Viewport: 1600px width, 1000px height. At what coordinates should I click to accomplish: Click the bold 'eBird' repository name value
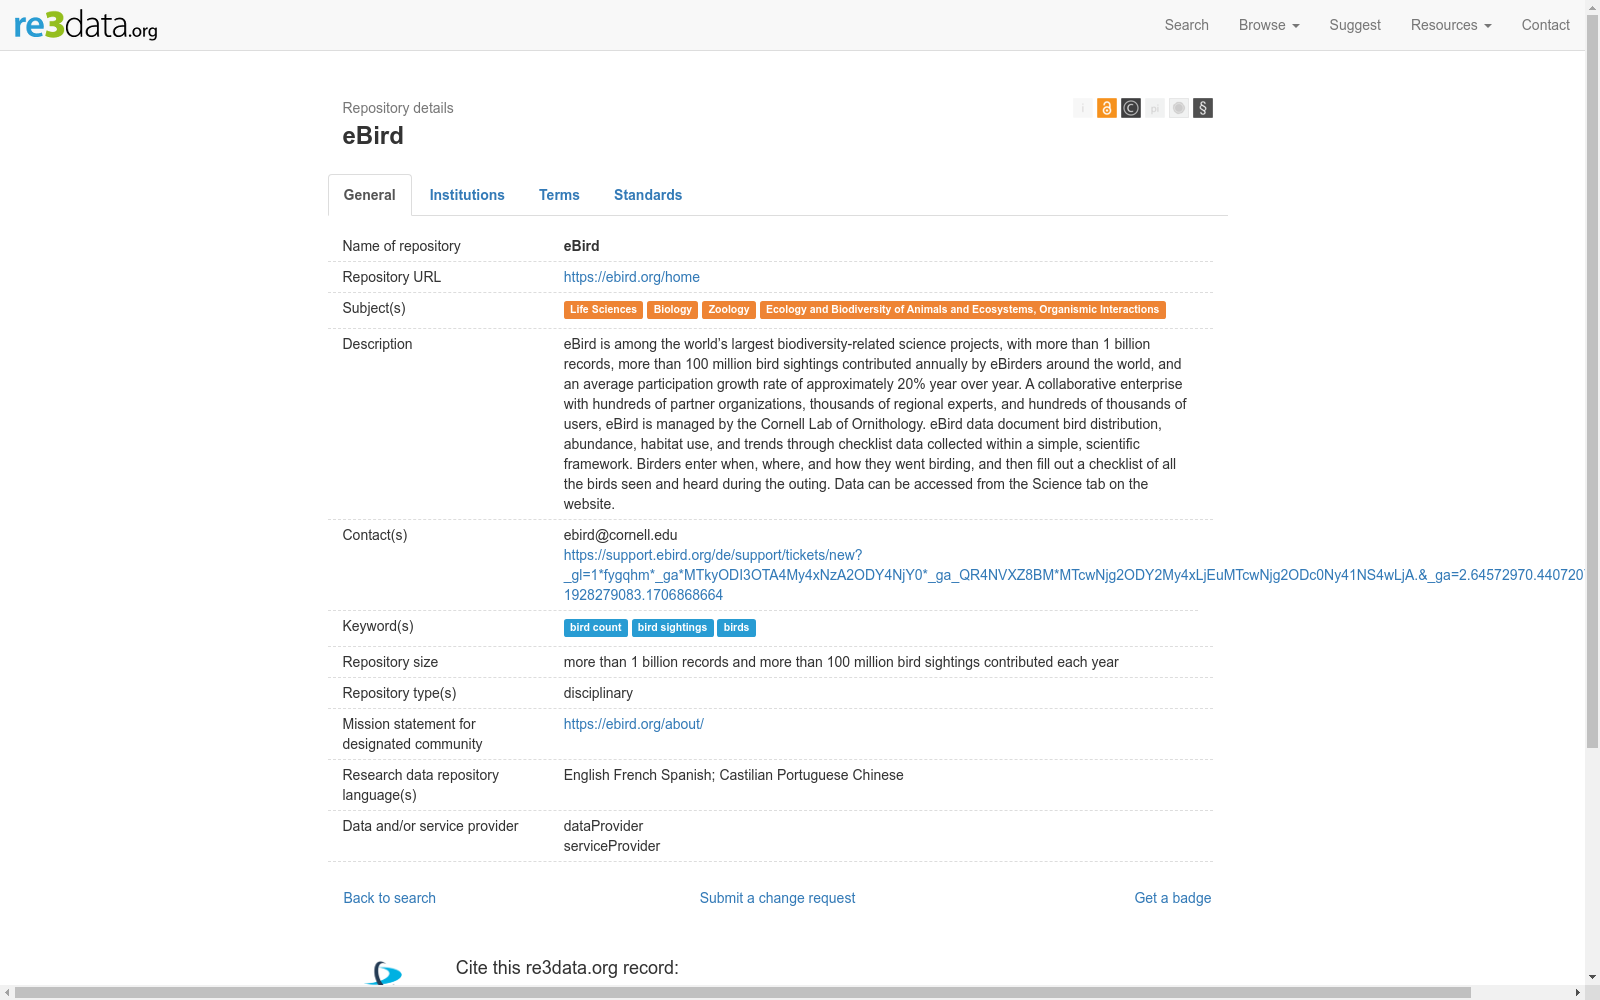click(582, 246)
